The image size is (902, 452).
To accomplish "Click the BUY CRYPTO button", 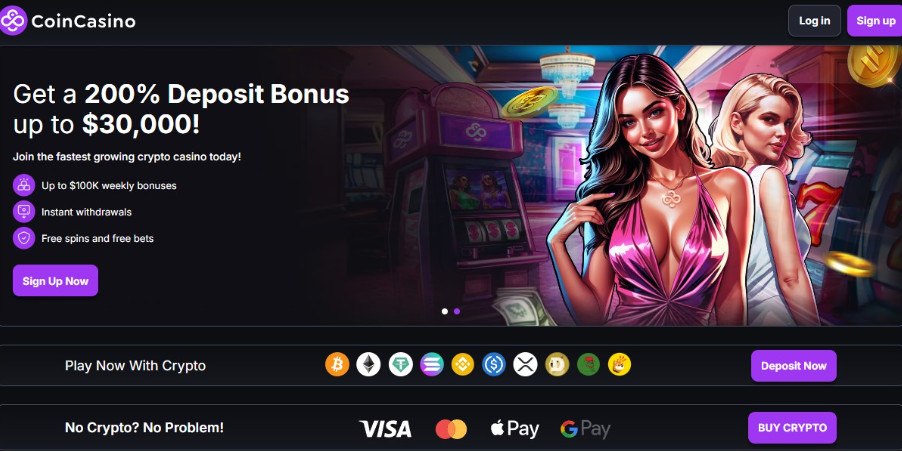I will point(792,428).
